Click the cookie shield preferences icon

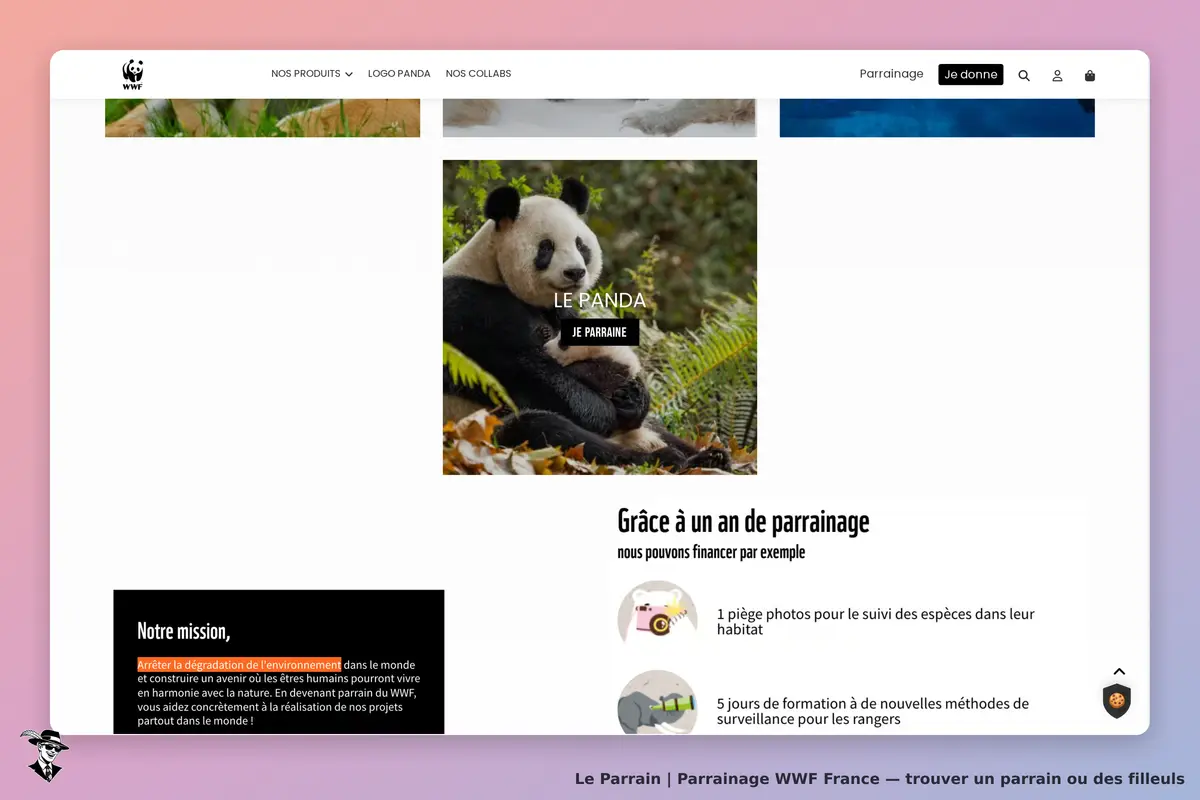(x=1117, y=701)
